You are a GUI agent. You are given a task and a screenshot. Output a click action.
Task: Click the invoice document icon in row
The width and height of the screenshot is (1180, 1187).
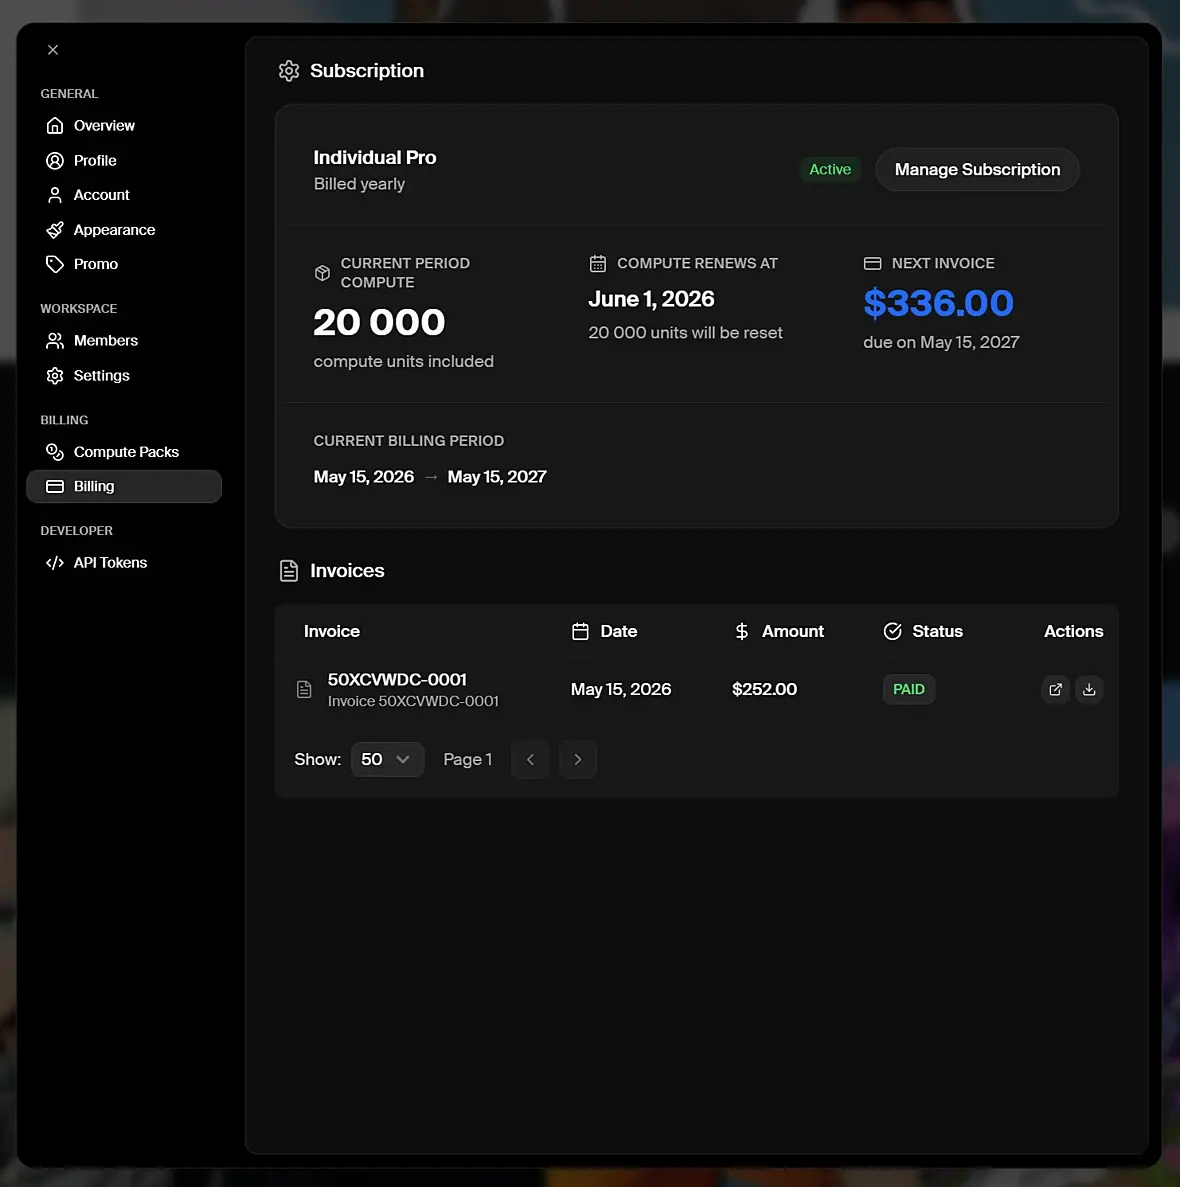[304, 690]
